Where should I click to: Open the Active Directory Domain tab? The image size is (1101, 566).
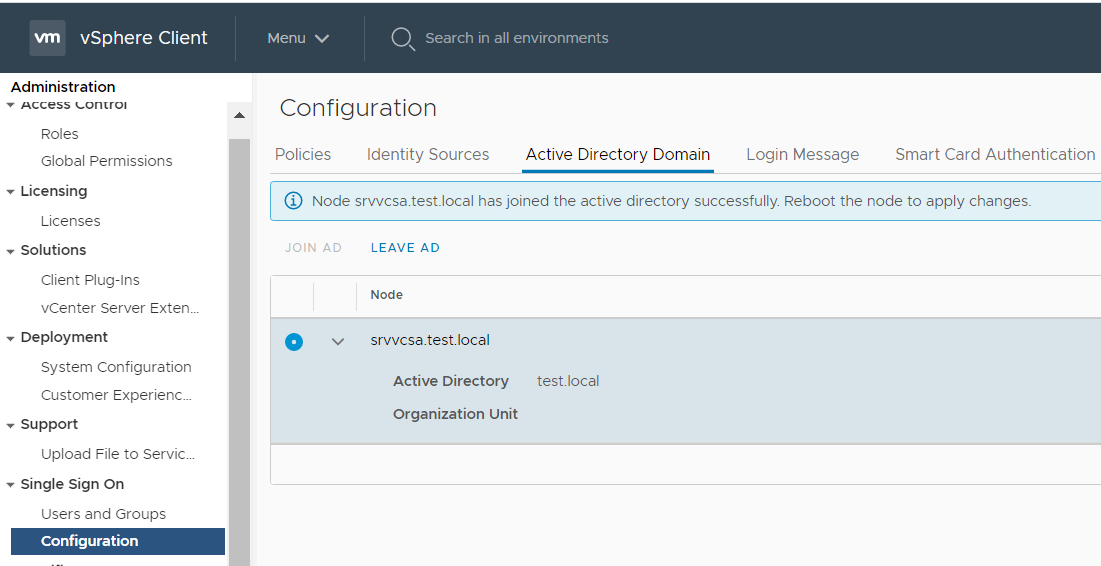pos(618,154)
